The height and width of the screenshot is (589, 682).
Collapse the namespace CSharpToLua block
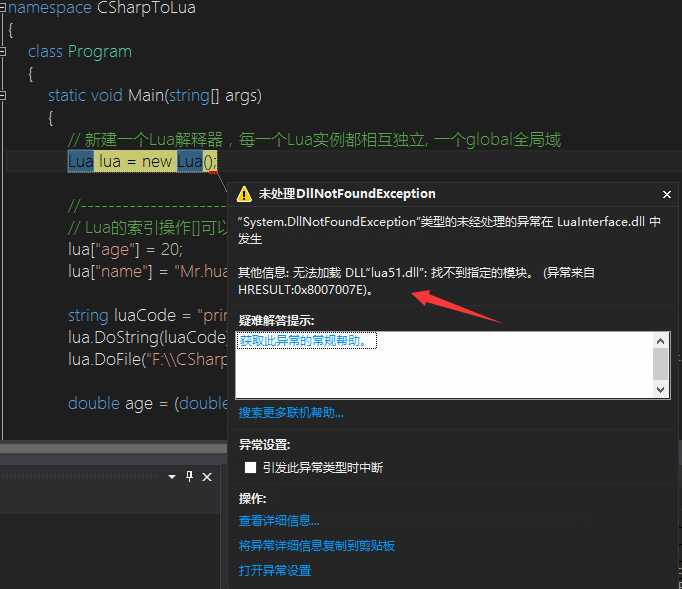coord(3,7)
